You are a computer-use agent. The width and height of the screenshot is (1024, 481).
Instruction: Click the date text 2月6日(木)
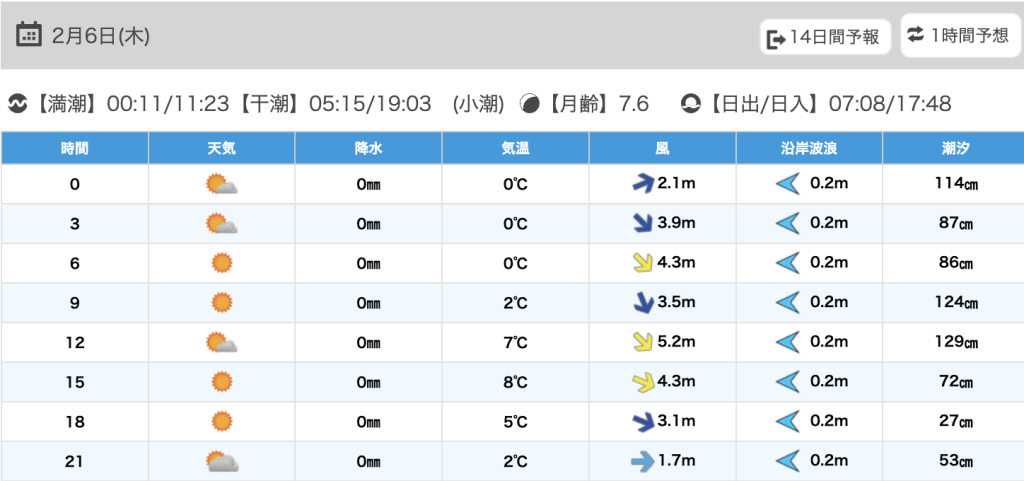click(99, 36)
